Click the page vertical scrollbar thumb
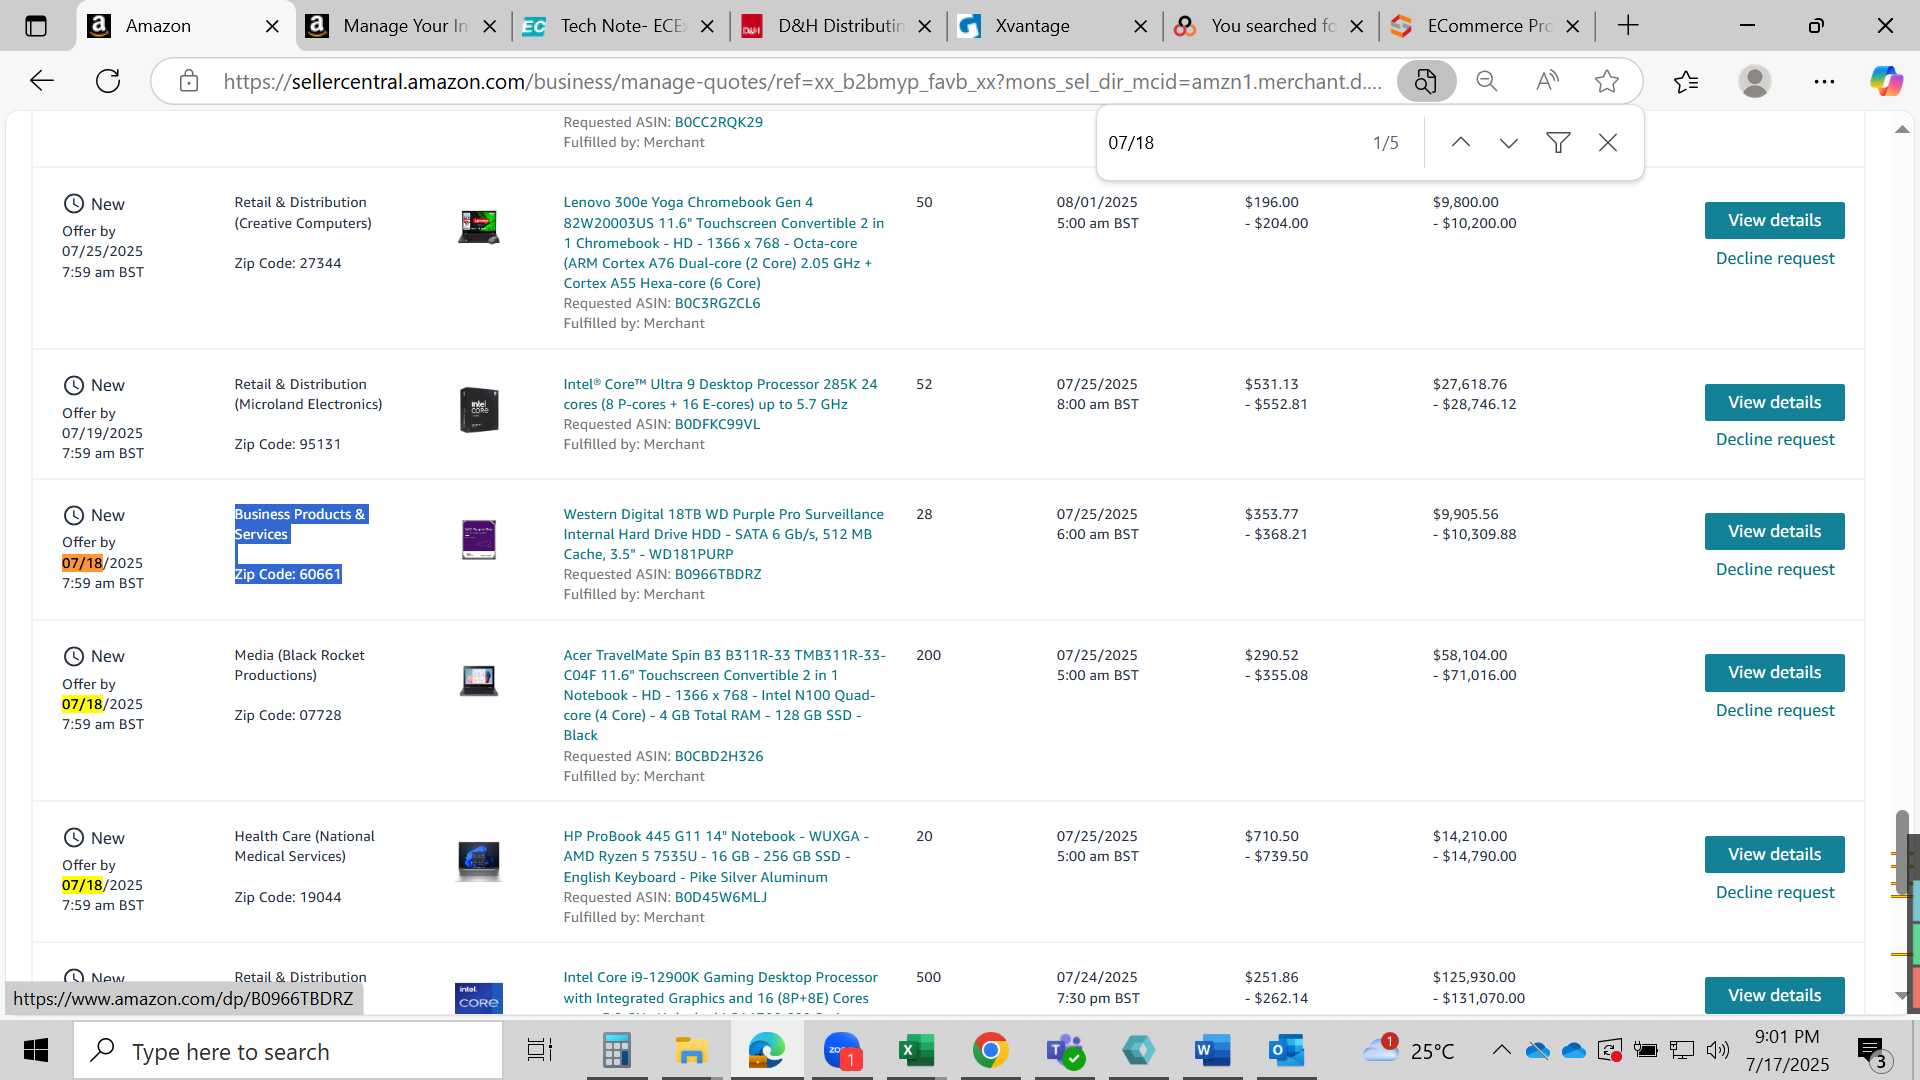 pyautogui.click(x=1901, y=850)
